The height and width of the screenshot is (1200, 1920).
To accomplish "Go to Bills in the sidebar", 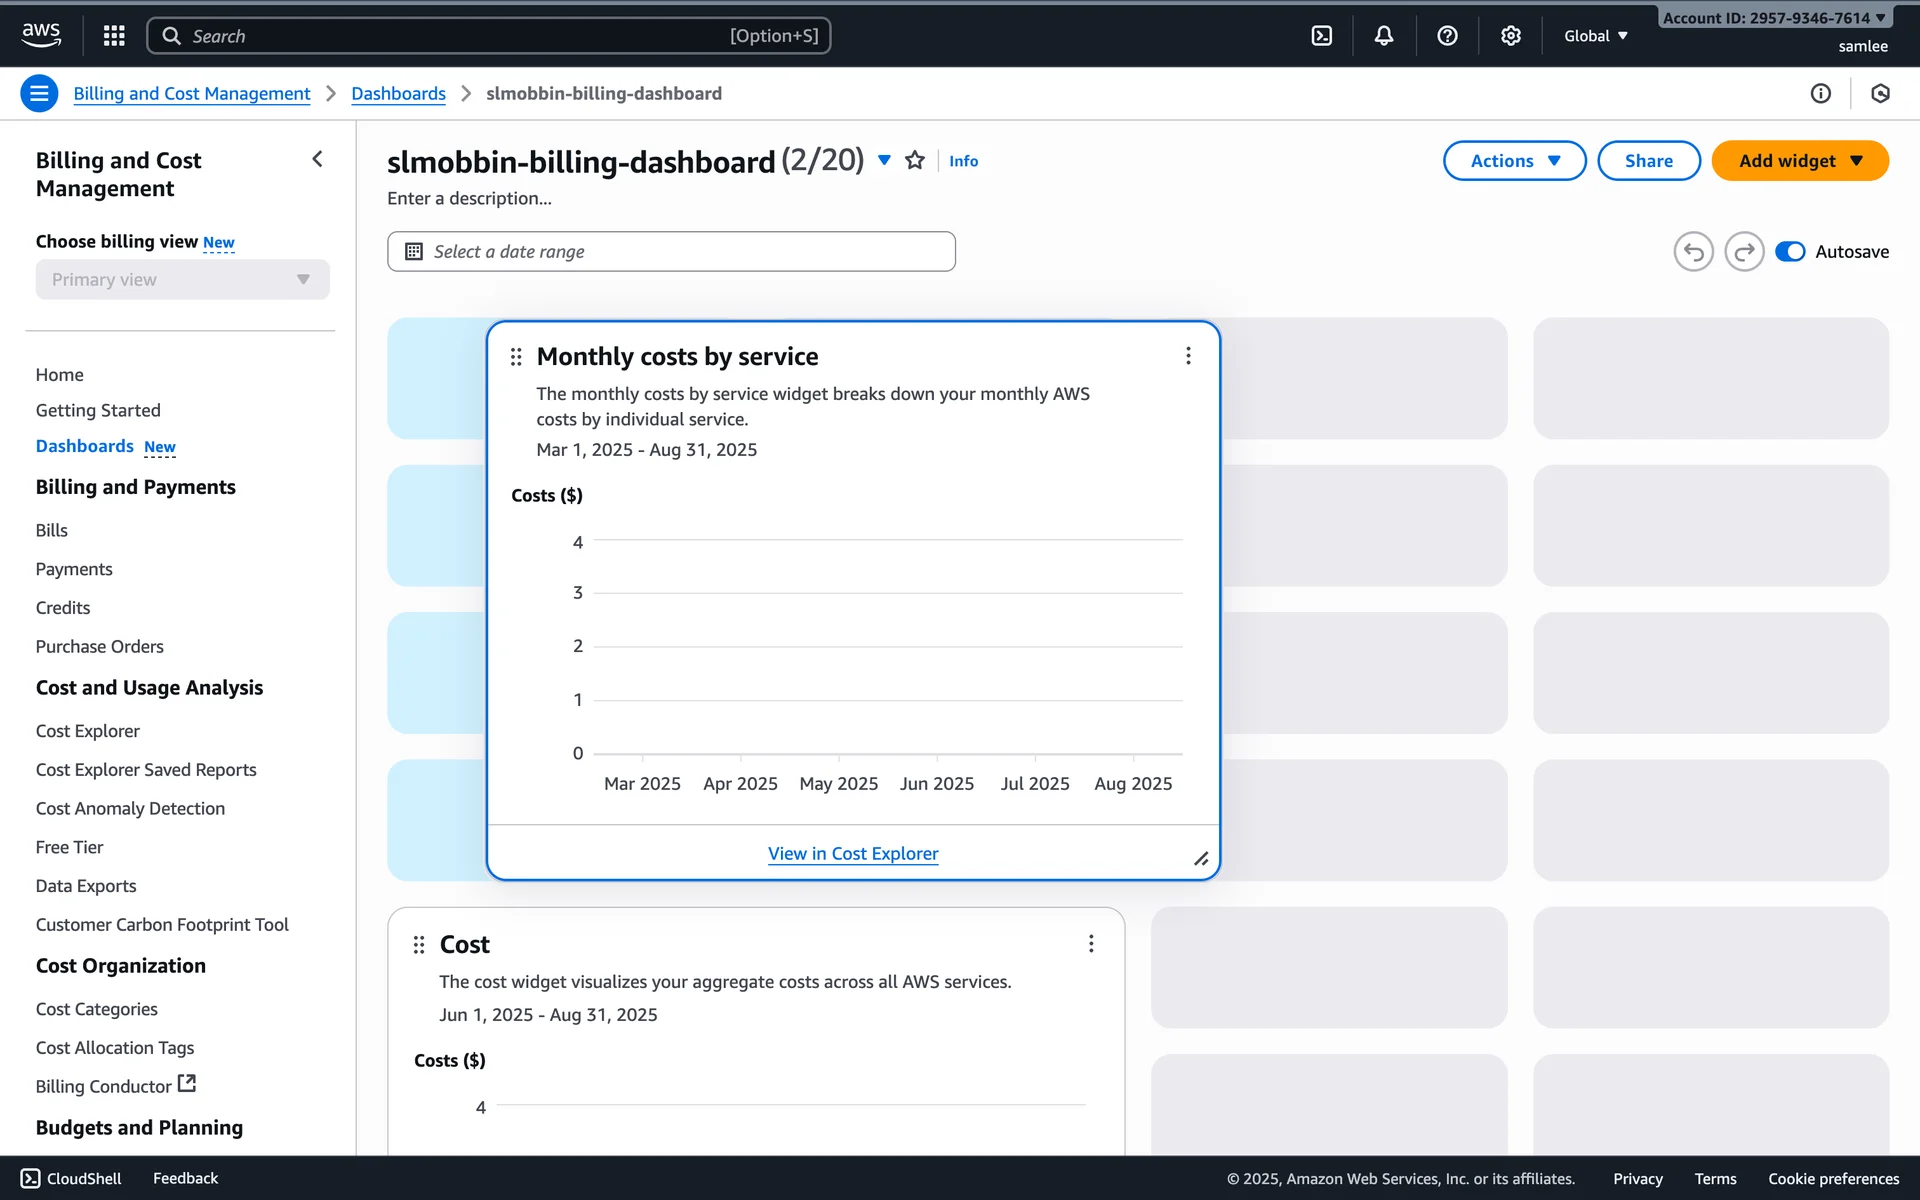I will (x=52, y=530).
